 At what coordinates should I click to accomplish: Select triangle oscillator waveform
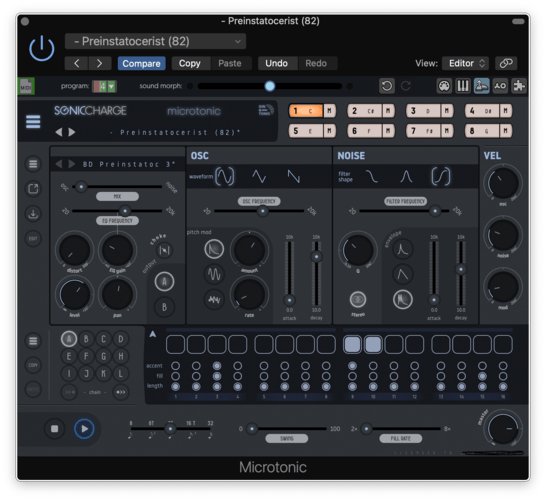(x=259, y=177)
